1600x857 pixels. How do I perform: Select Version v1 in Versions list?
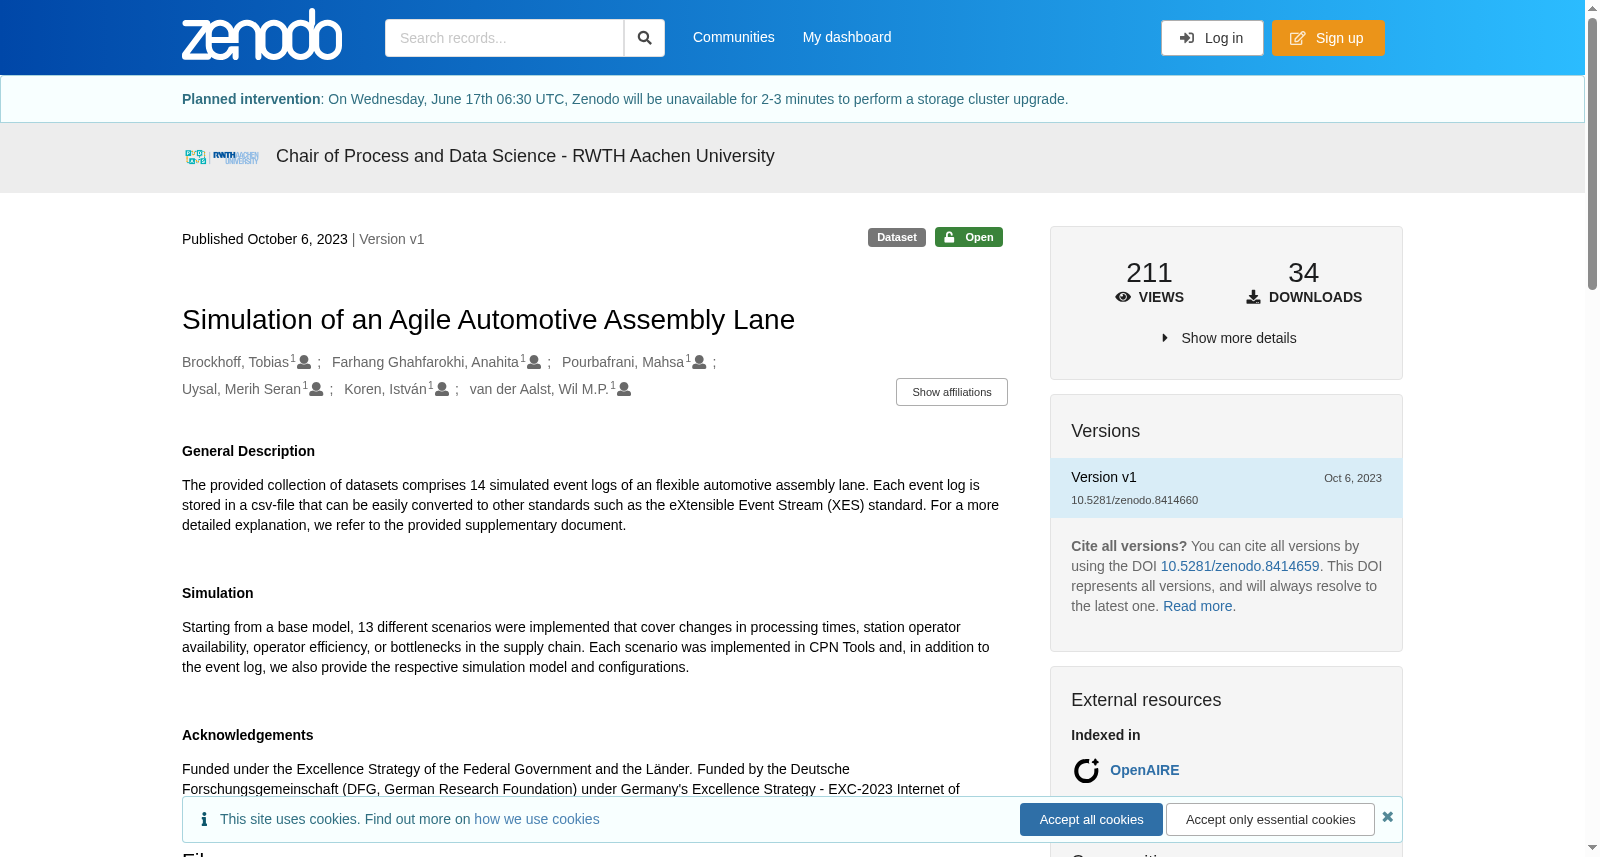[x=1226, y=488]
